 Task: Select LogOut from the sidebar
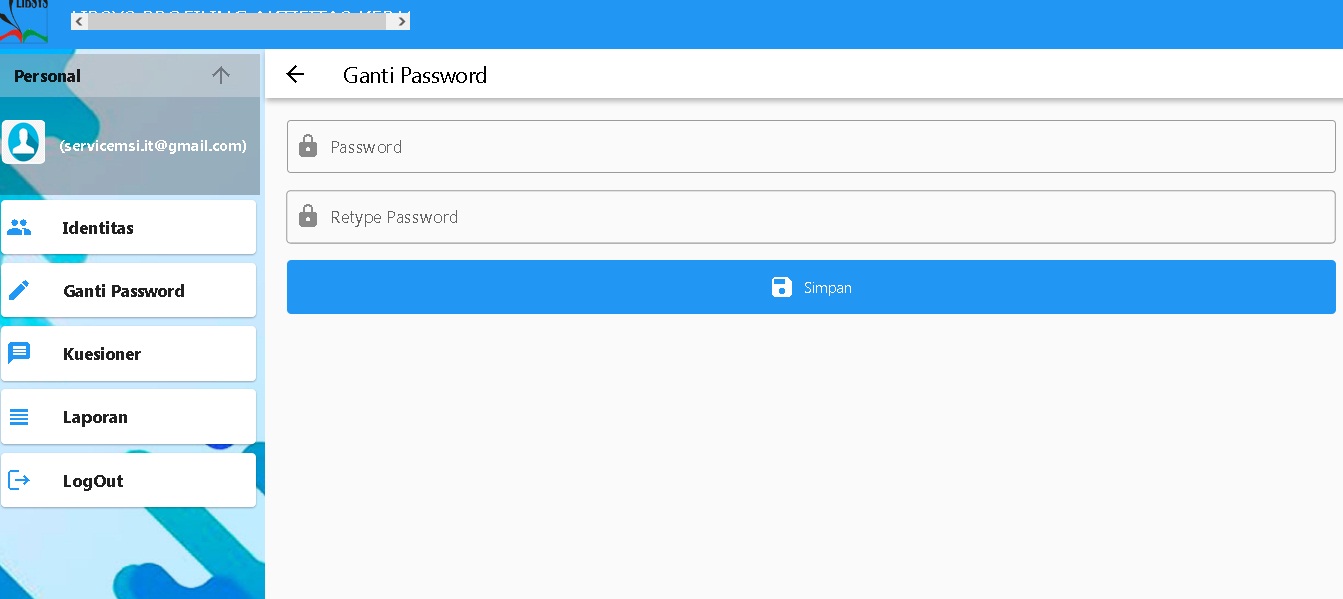coord(128,480)
